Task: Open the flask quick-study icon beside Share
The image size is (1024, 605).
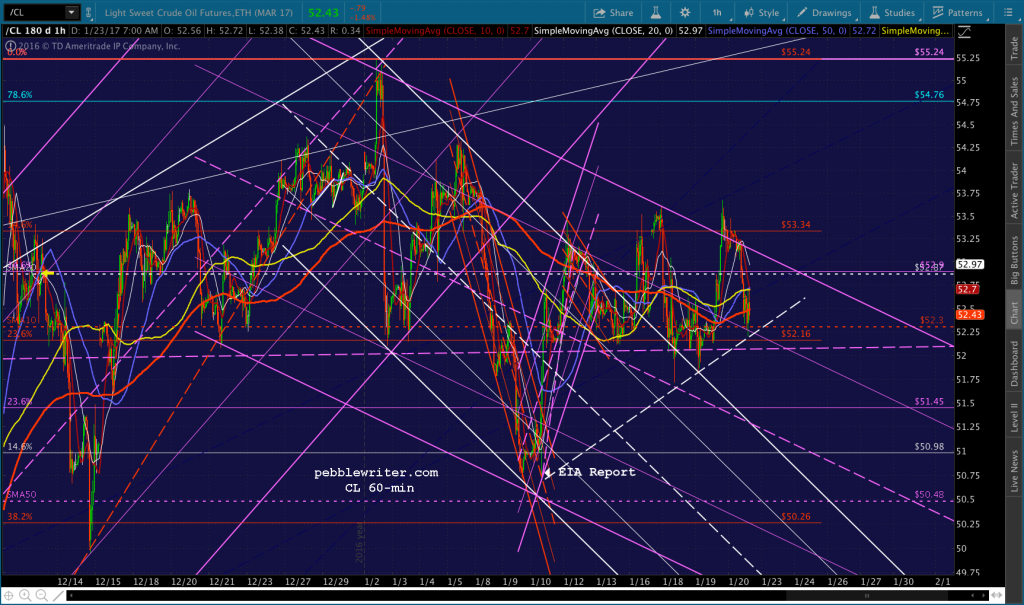Action: coord(656,12)
